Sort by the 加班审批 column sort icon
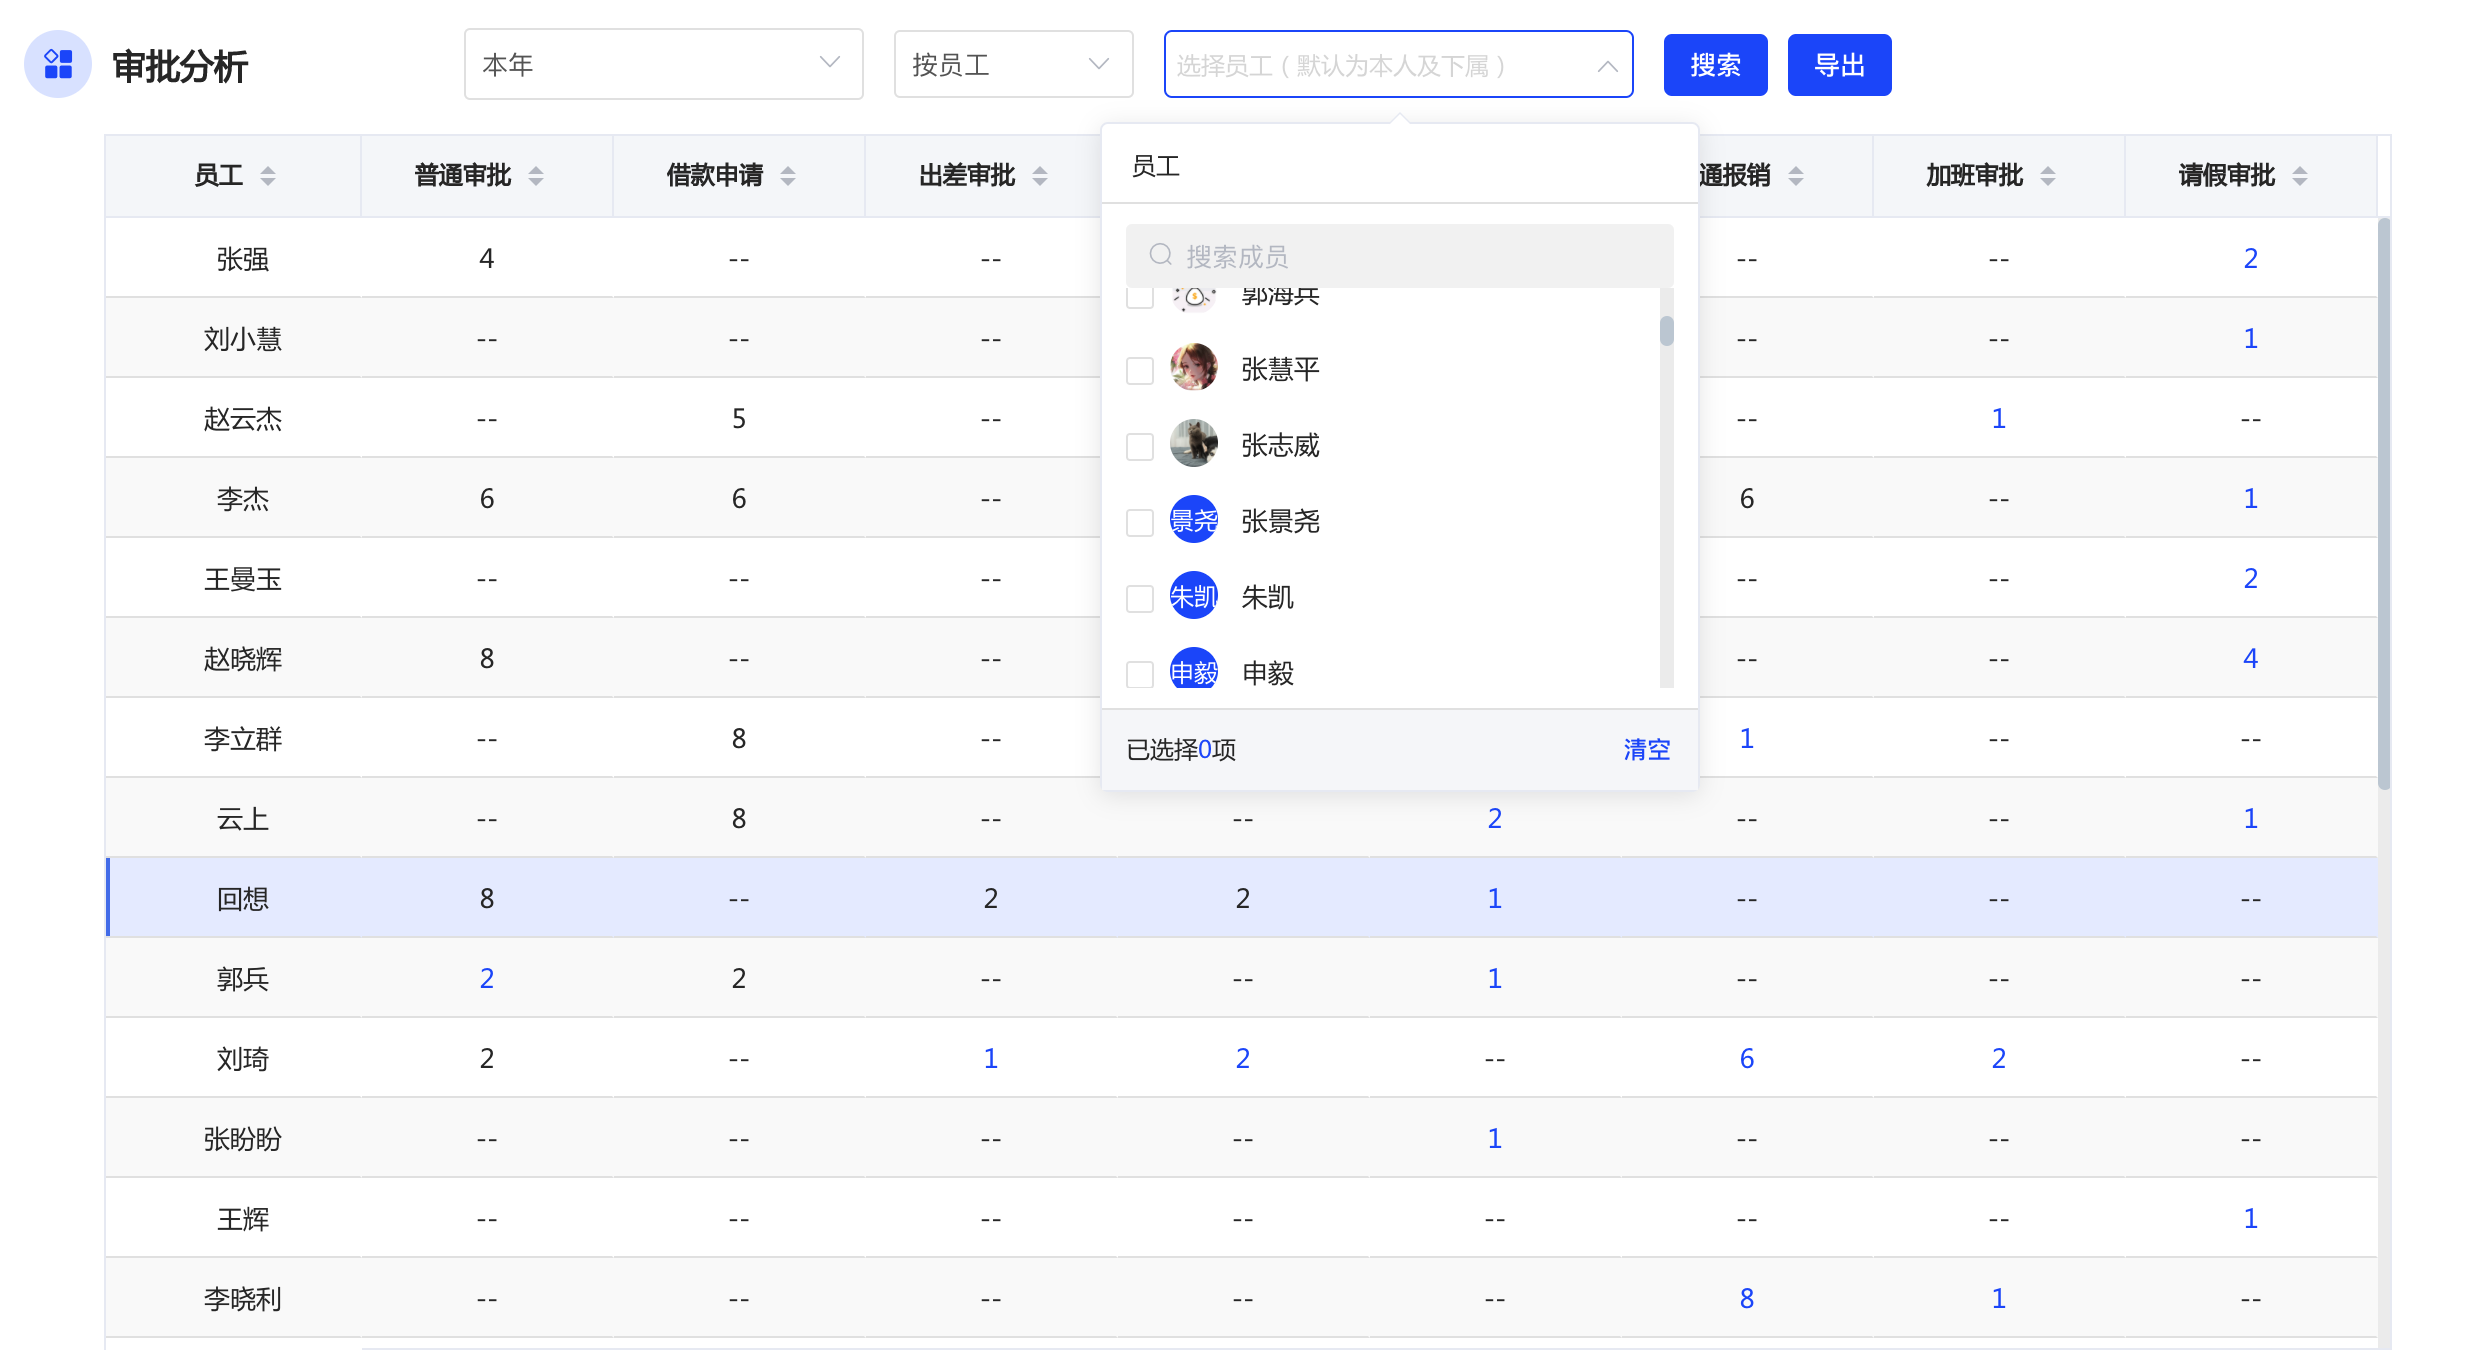 (x=2048, y=176)
